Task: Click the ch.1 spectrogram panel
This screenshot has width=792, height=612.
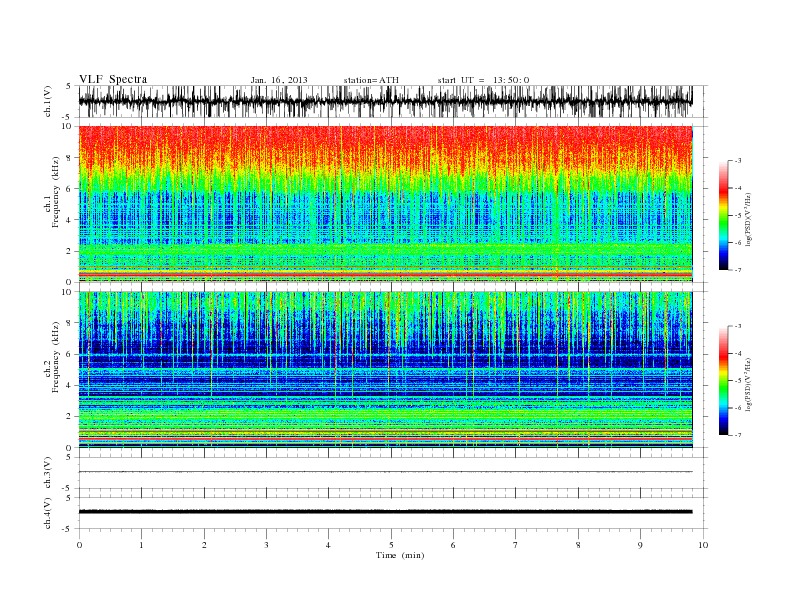Action: tap(385, 203)
